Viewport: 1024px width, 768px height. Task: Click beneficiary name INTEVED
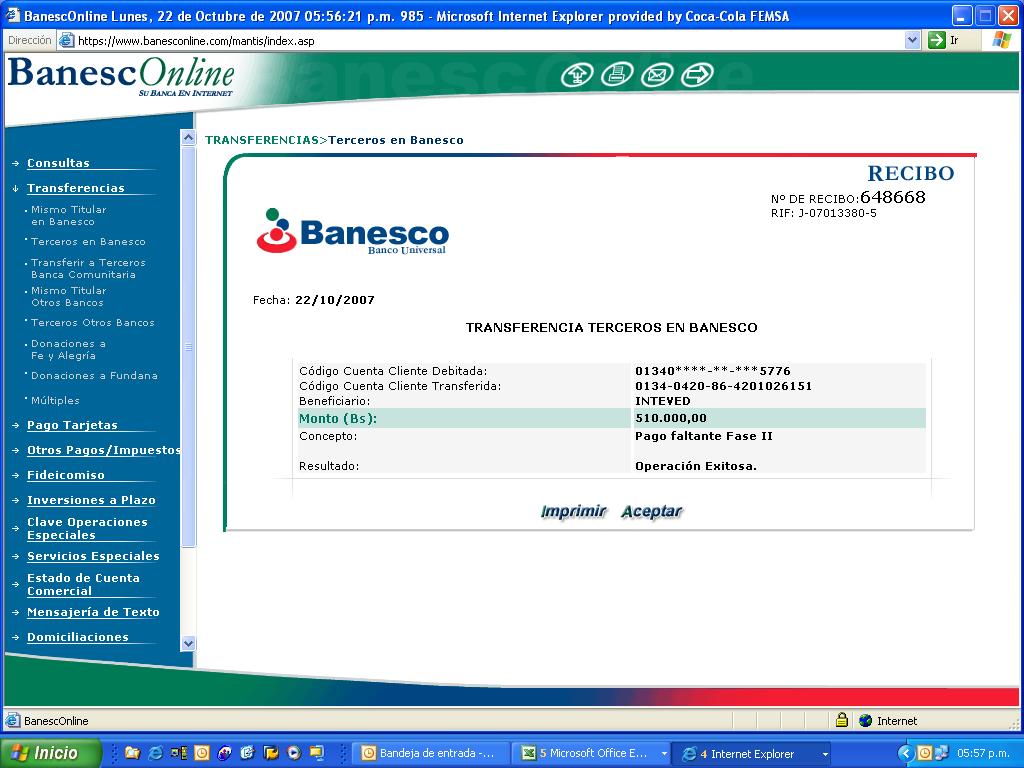point(662,401)
